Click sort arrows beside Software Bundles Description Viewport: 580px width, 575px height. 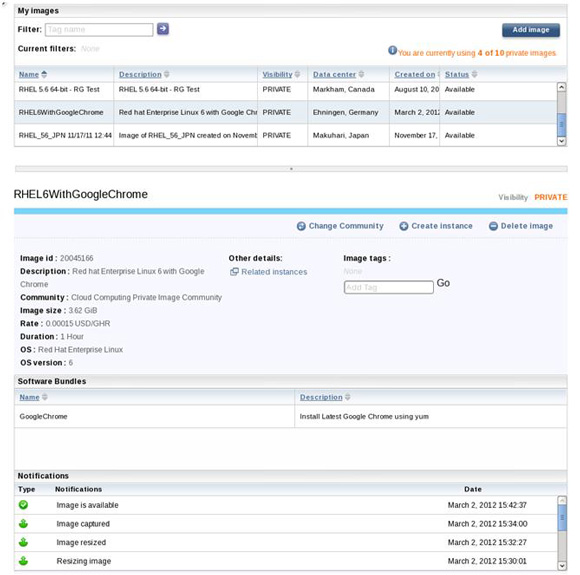tap(348, 397)
